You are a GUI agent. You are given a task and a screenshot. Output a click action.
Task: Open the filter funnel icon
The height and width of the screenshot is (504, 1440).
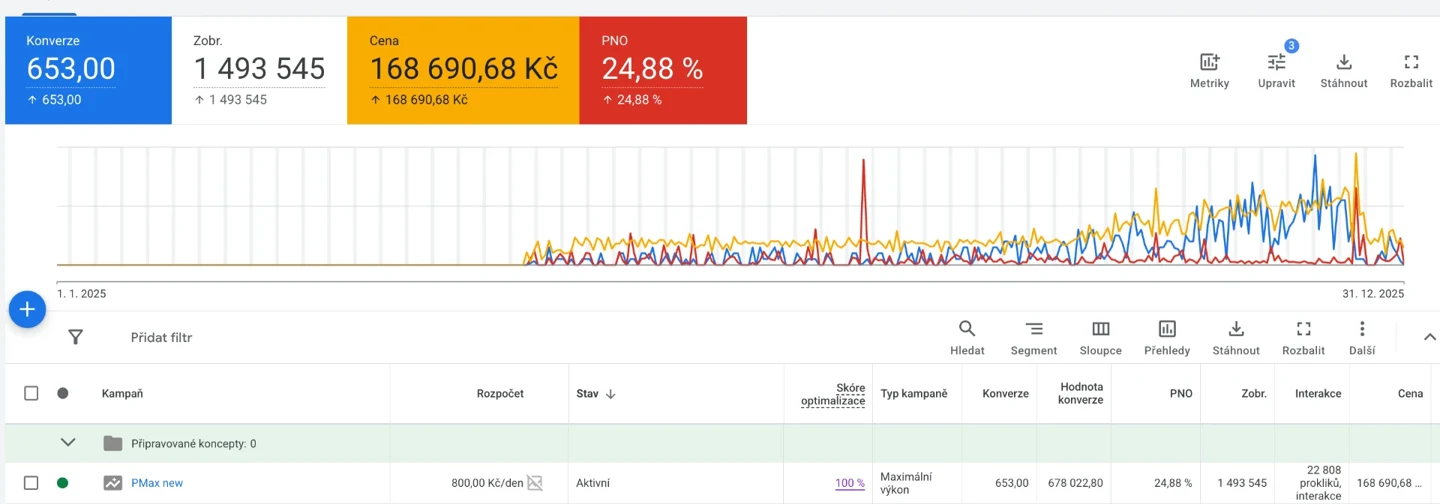(x=75, y=337)
